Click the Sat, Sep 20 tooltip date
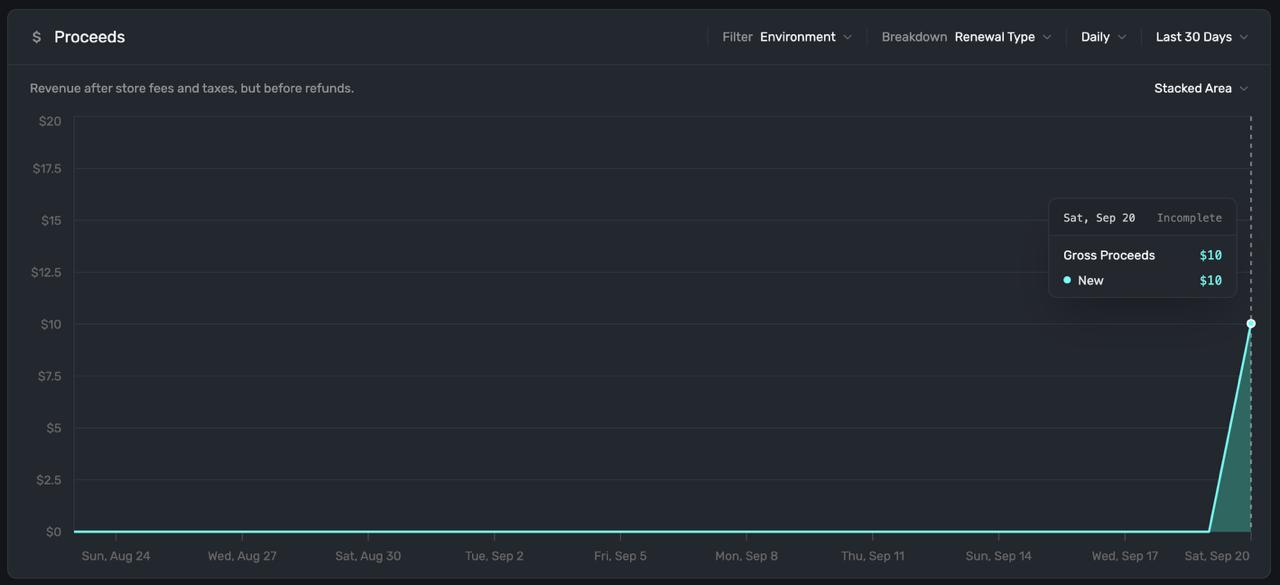The width and height of the screenshot is (1280, 585). click(1099, 218)
